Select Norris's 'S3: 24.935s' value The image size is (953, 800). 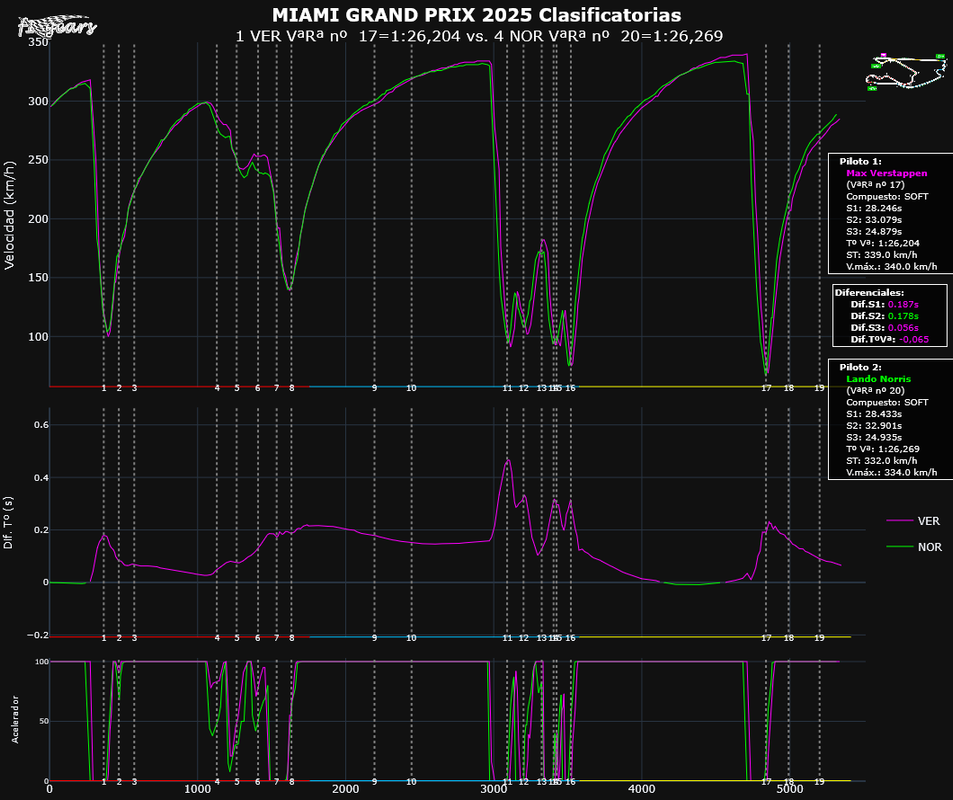click(874, 437)
